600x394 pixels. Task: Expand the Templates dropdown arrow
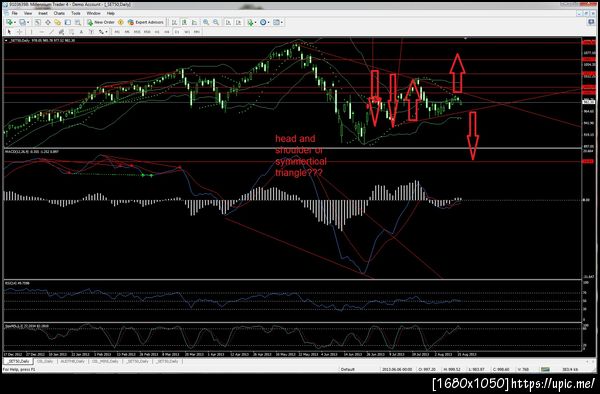[x=282, y=22]
